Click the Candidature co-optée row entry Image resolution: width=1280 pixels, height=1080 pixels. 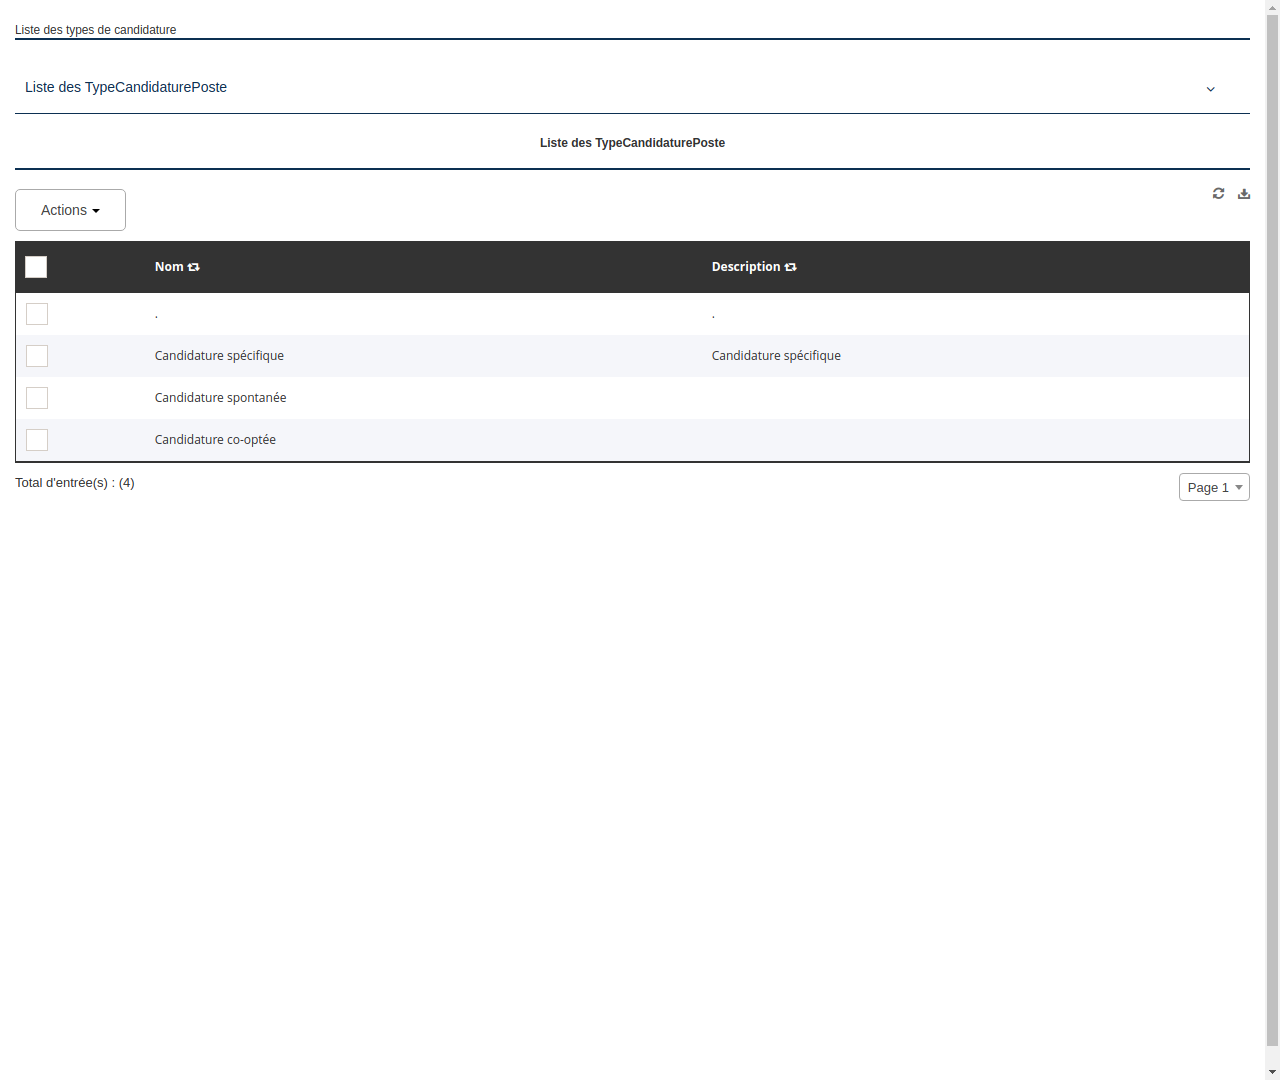[x=215, y=439]
